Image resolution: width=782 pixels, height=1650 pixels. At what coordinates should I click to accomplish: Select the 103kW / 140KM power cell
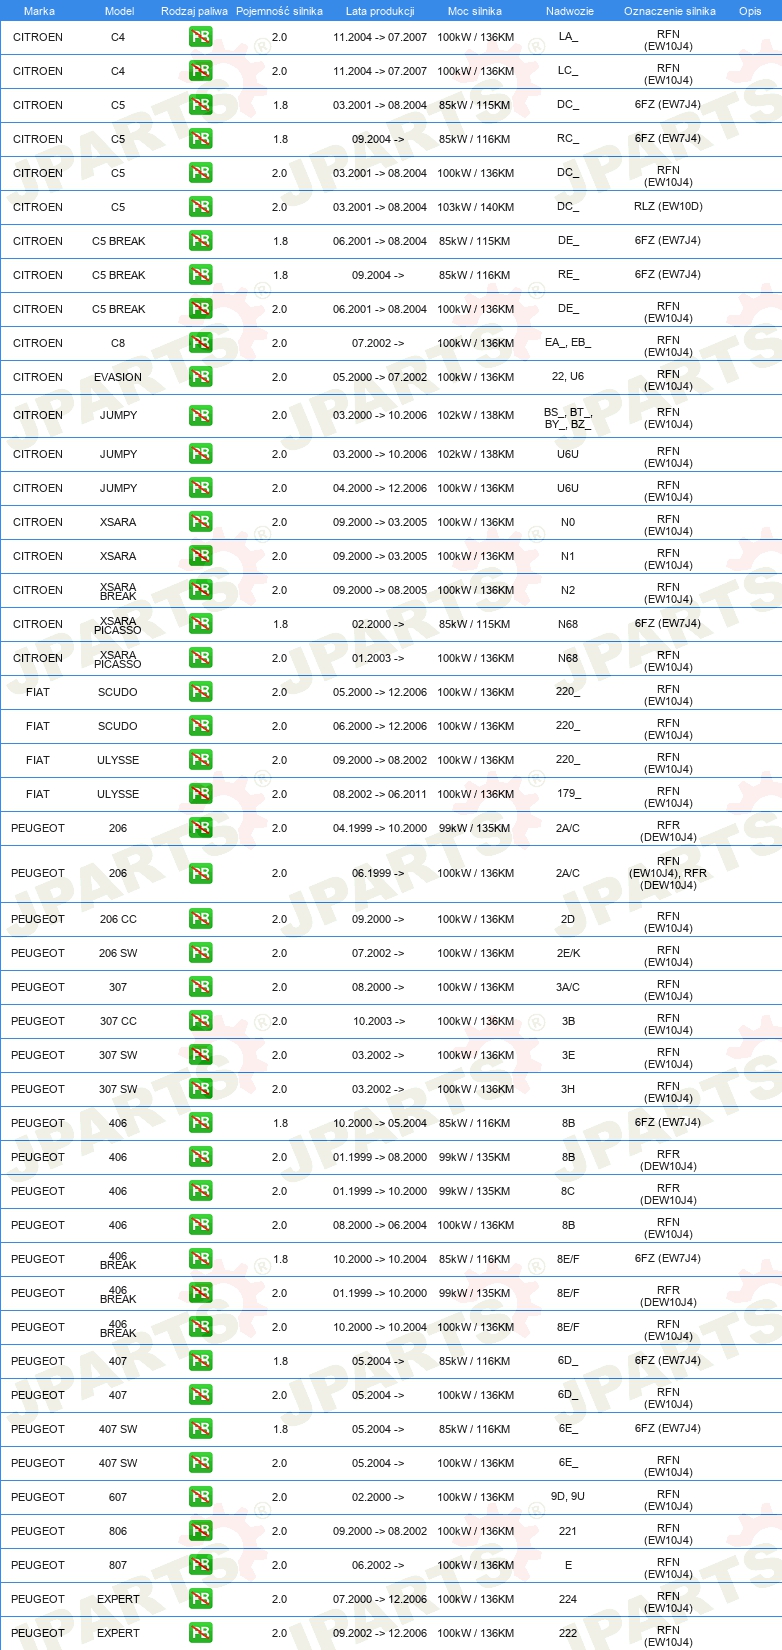point(476,207)
